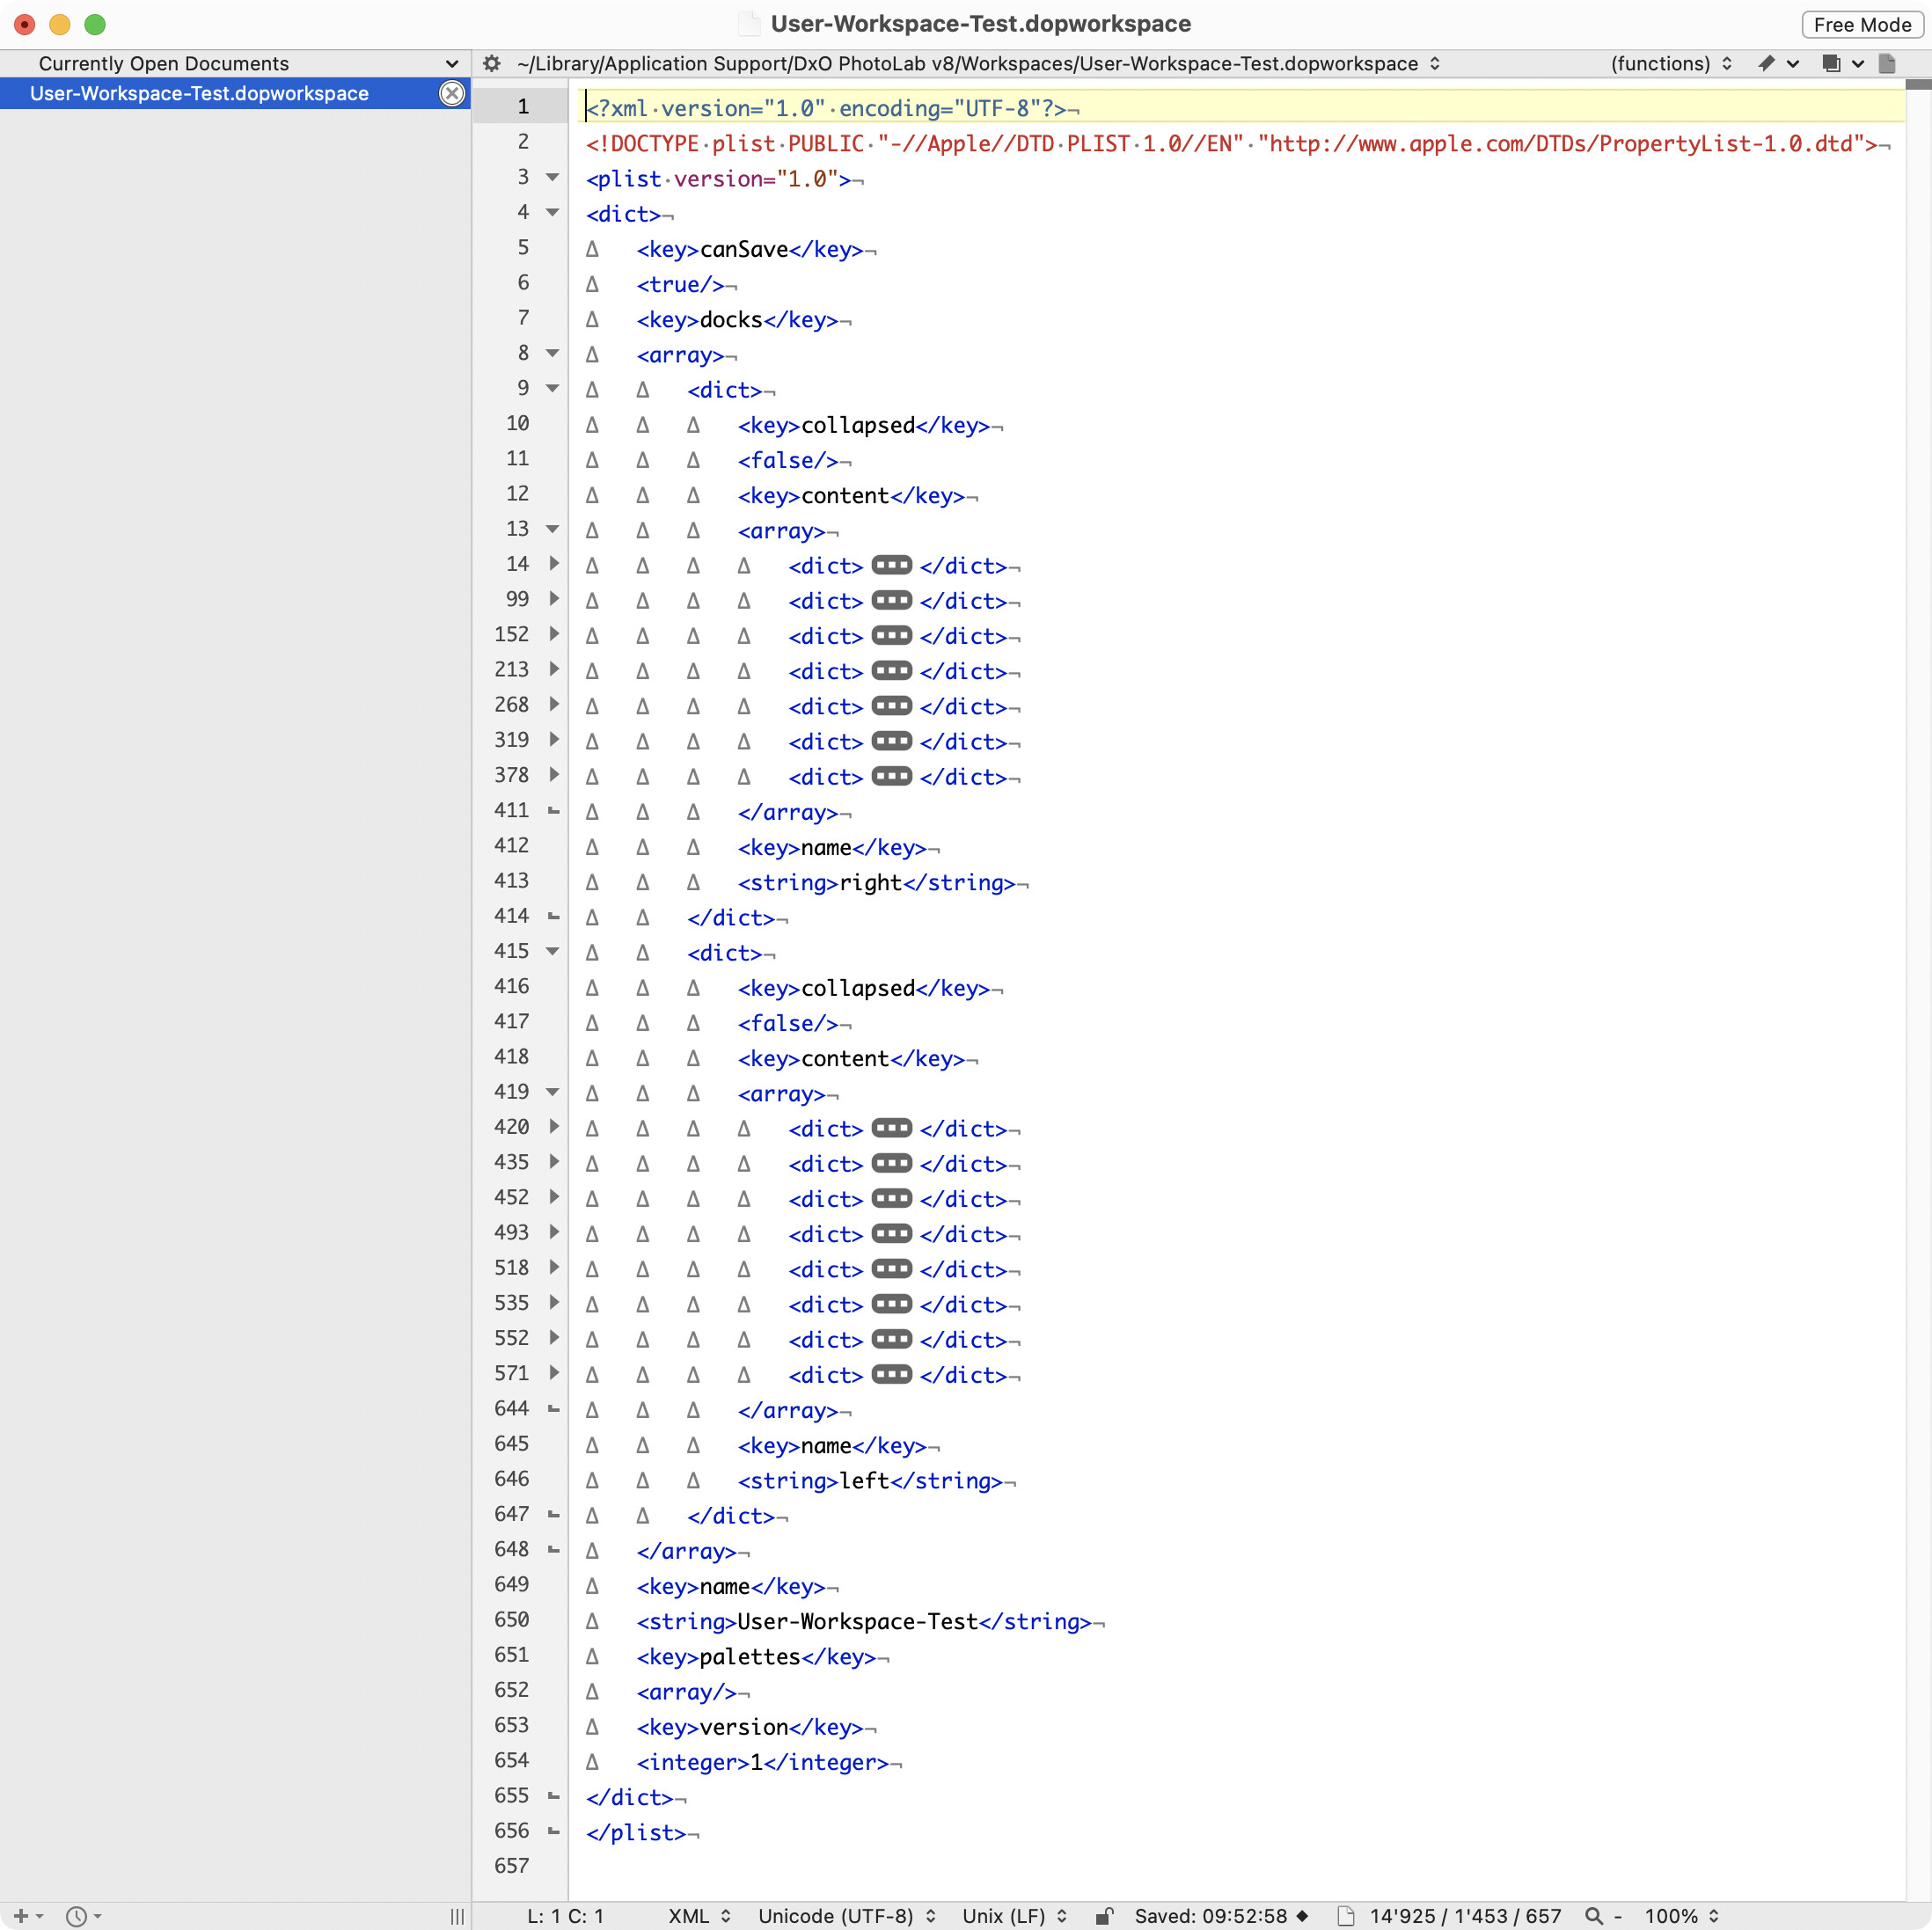Click the document statistics page icon

pos(1346,1916)
